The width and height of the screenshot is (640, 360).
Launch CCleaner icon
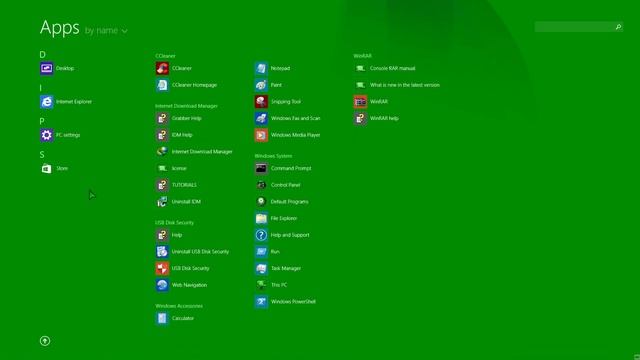pos(162,68)
